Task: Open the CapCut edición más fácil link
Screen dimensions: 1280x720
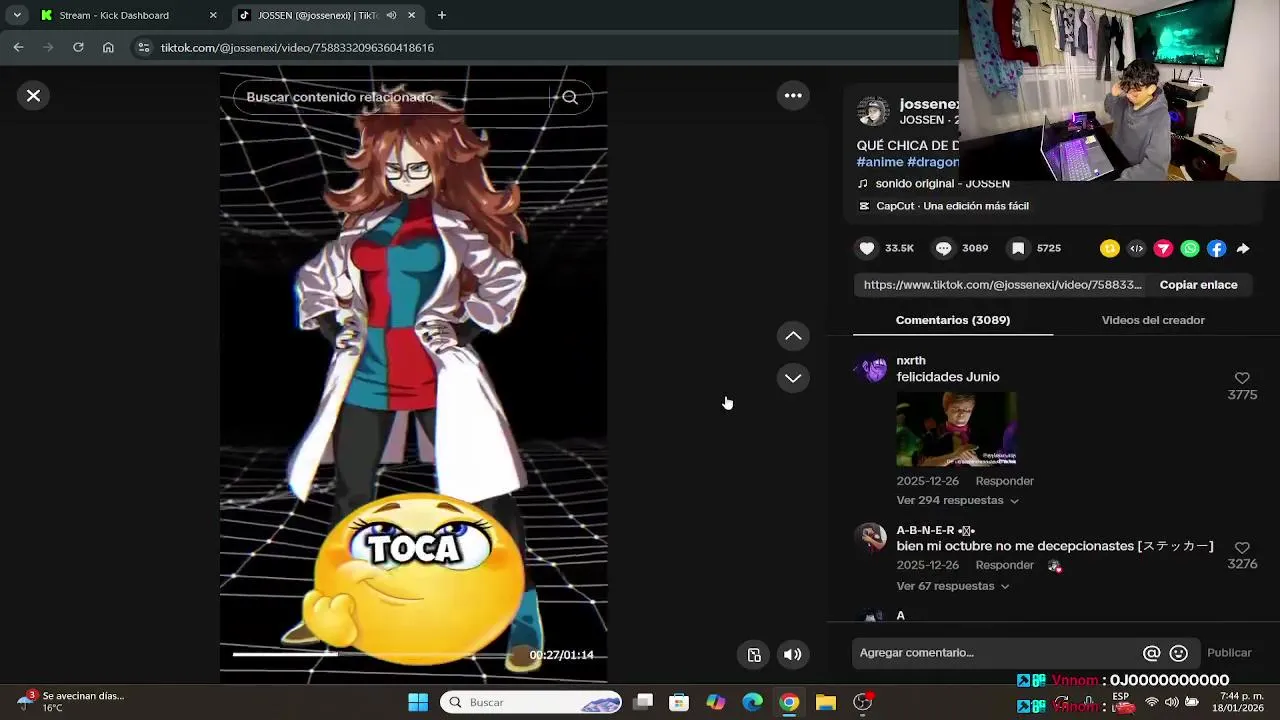Action: pos(952,206)
